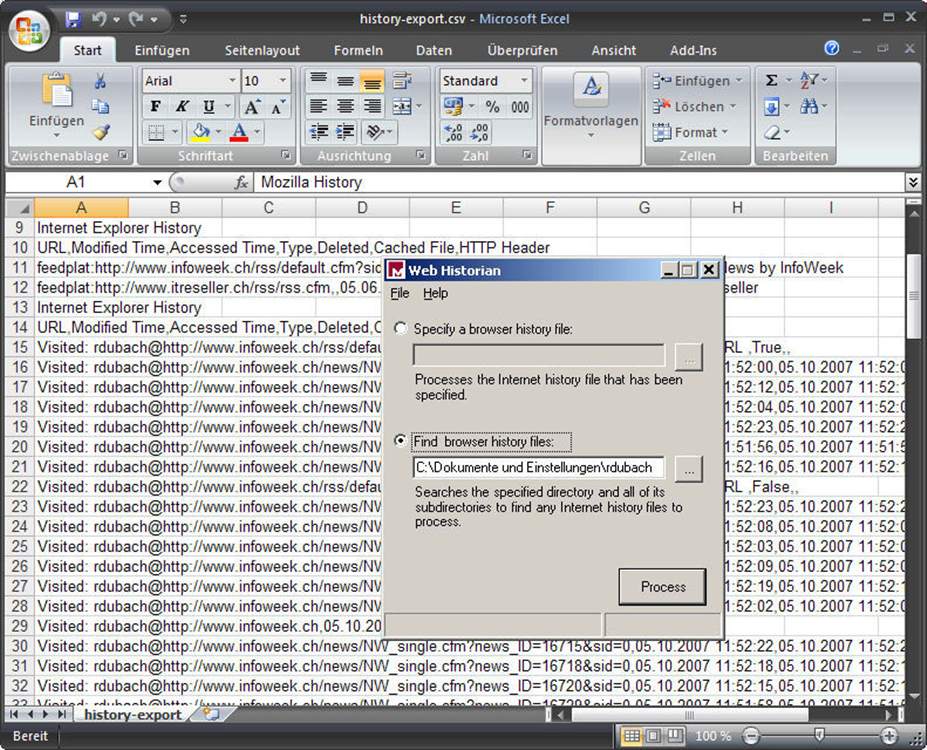Open the Help menu in Web Historian
The image size is (927, 750).
(x=435, y=293)
